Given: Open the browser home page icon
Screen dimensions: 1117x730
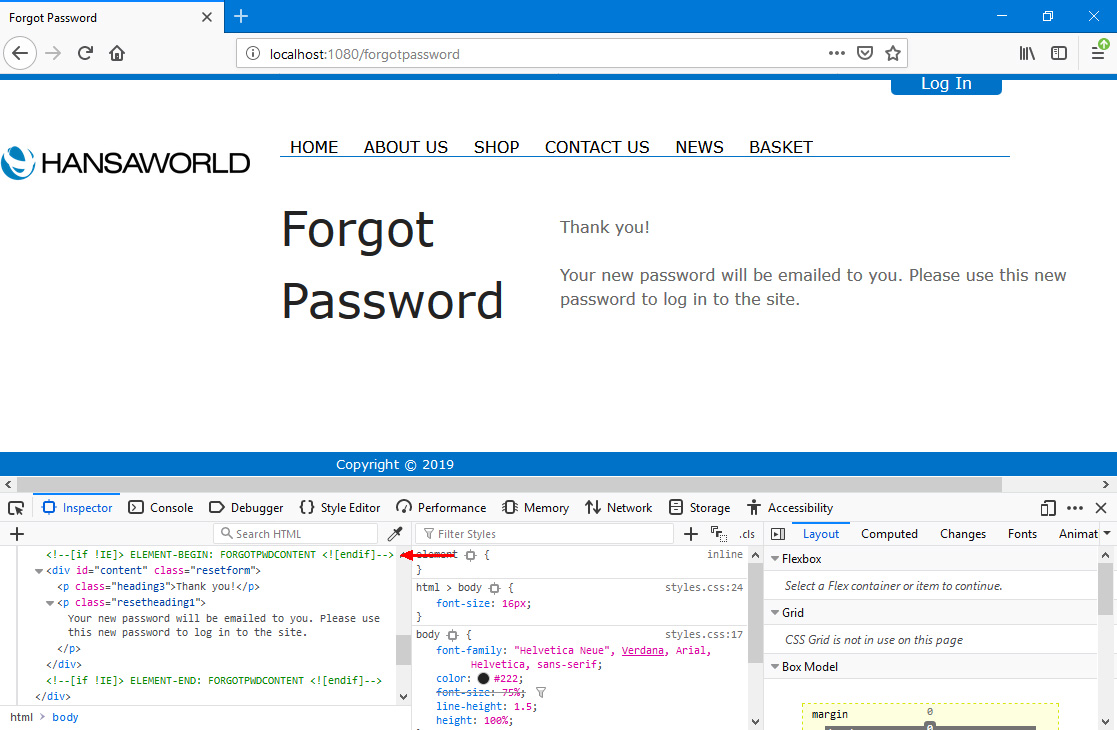Looking at the screenshot, I should (x=117, y=53).
